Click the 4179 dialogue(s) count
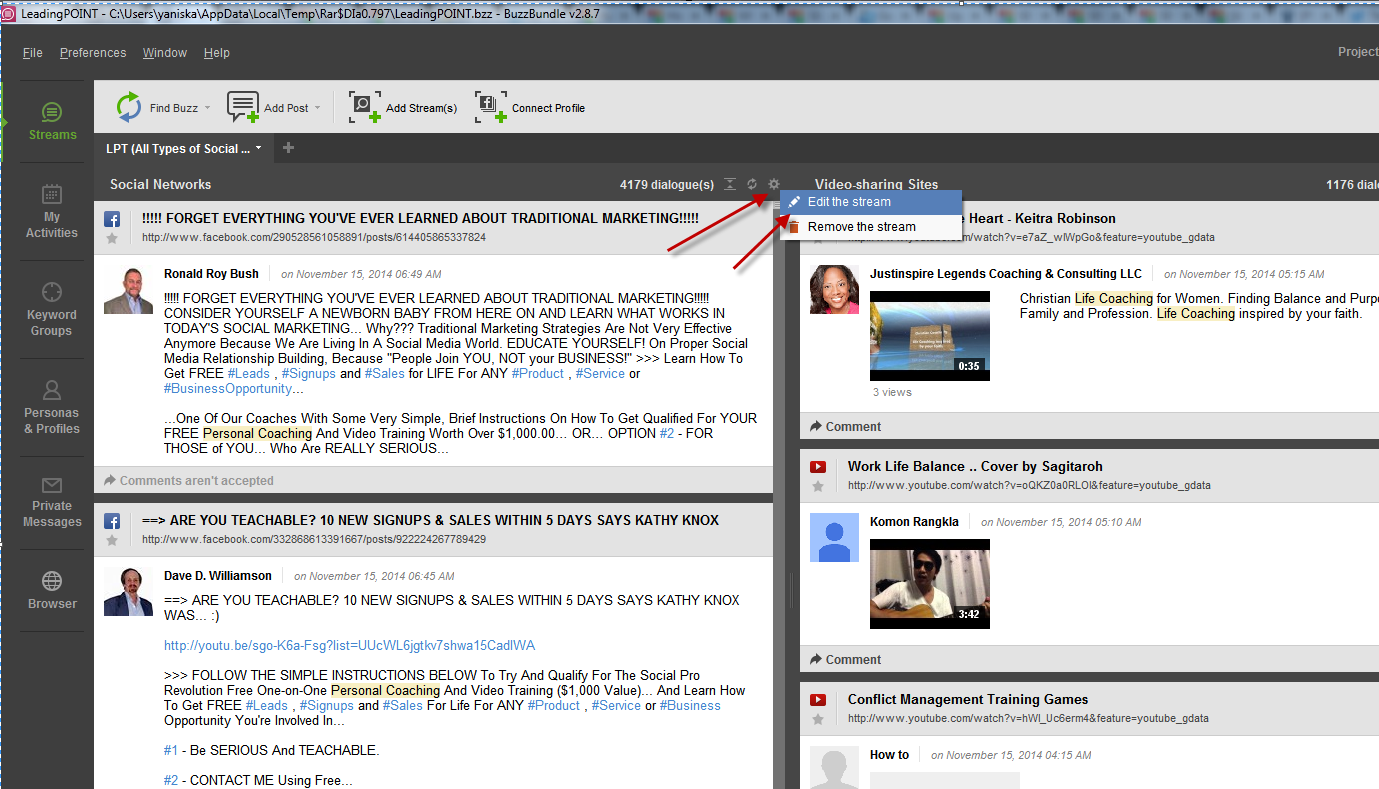 click(667, 185)
